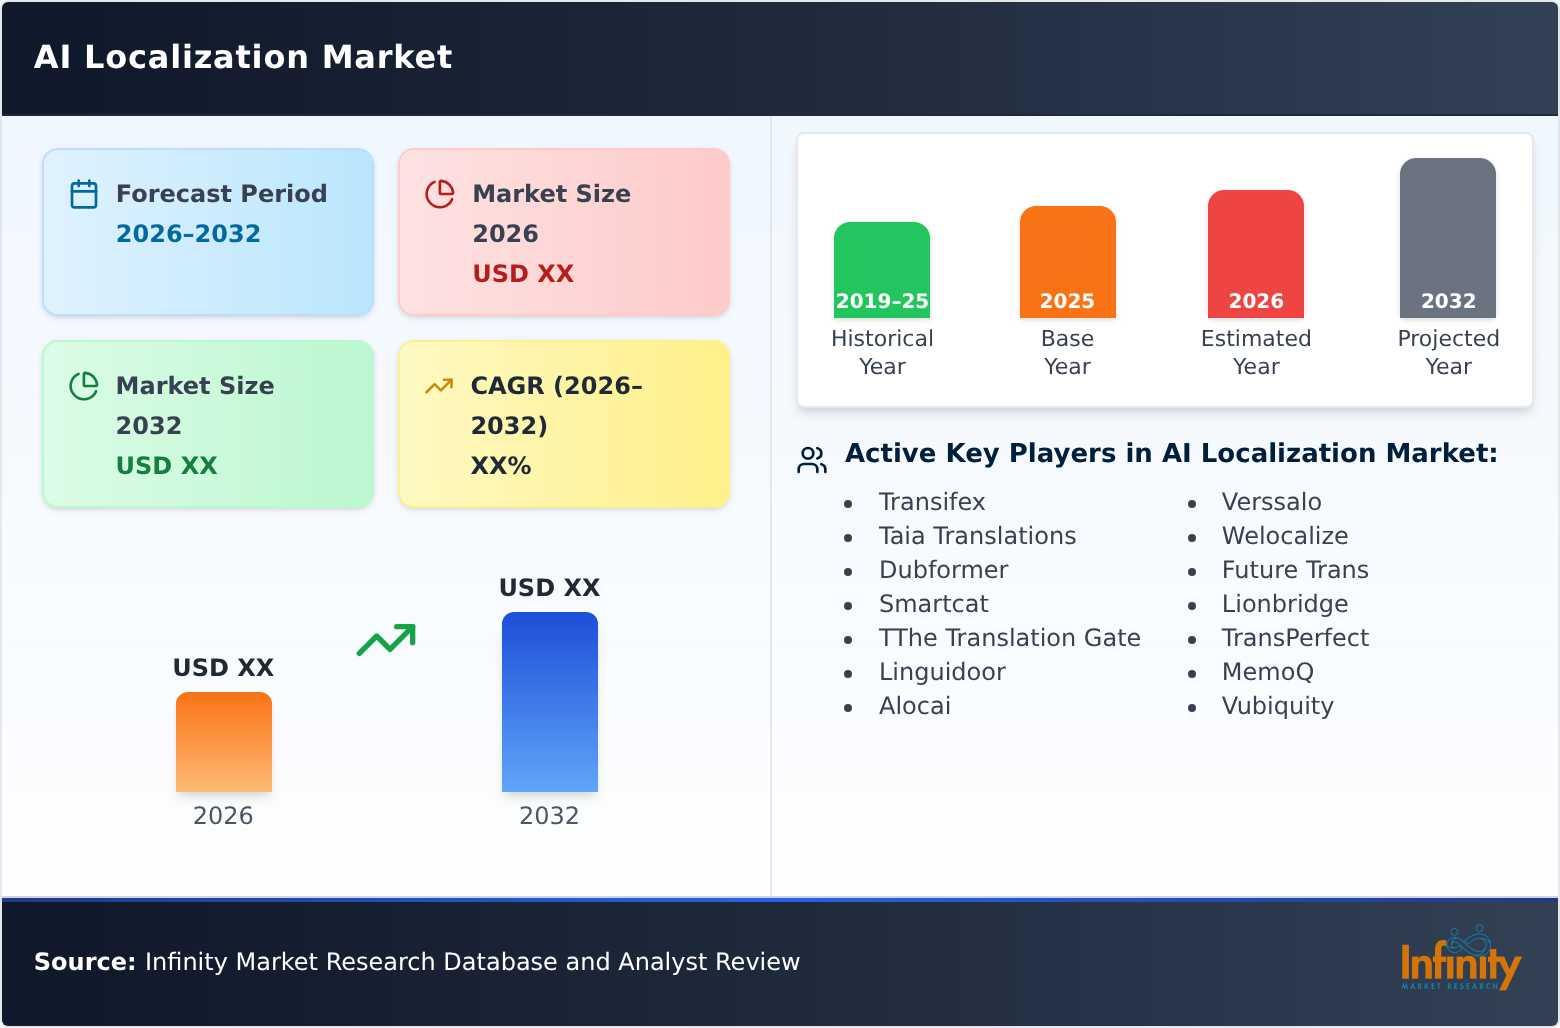Select Vubiquity in the key players list
The image size is (1560, 1028).
tap(1277, 706)
